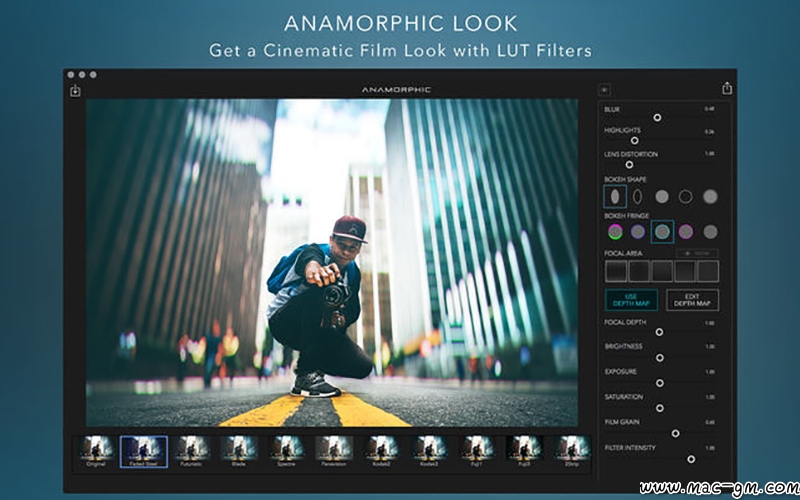
Task: Click the BOKEH FRINGE label
Action: click(627, 216)
